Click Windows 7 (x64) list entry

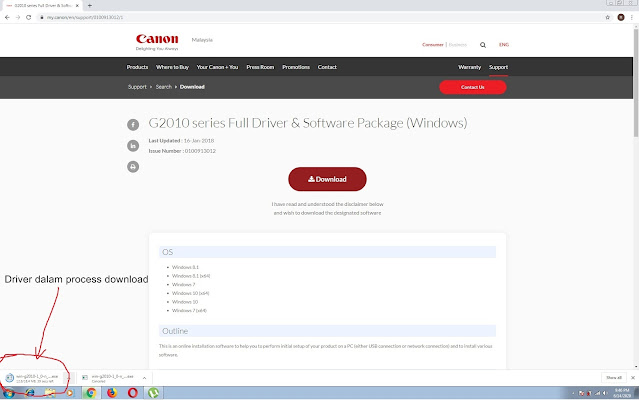click(x=189, y=310)
